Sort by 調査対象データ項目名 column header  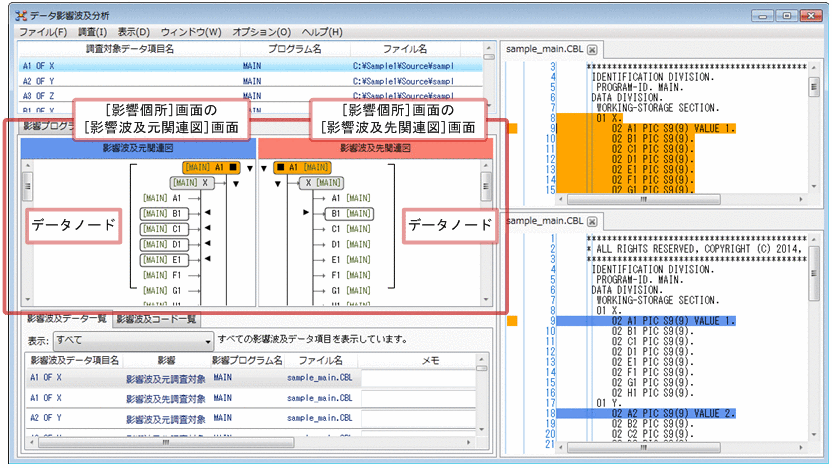pos(130,49)
